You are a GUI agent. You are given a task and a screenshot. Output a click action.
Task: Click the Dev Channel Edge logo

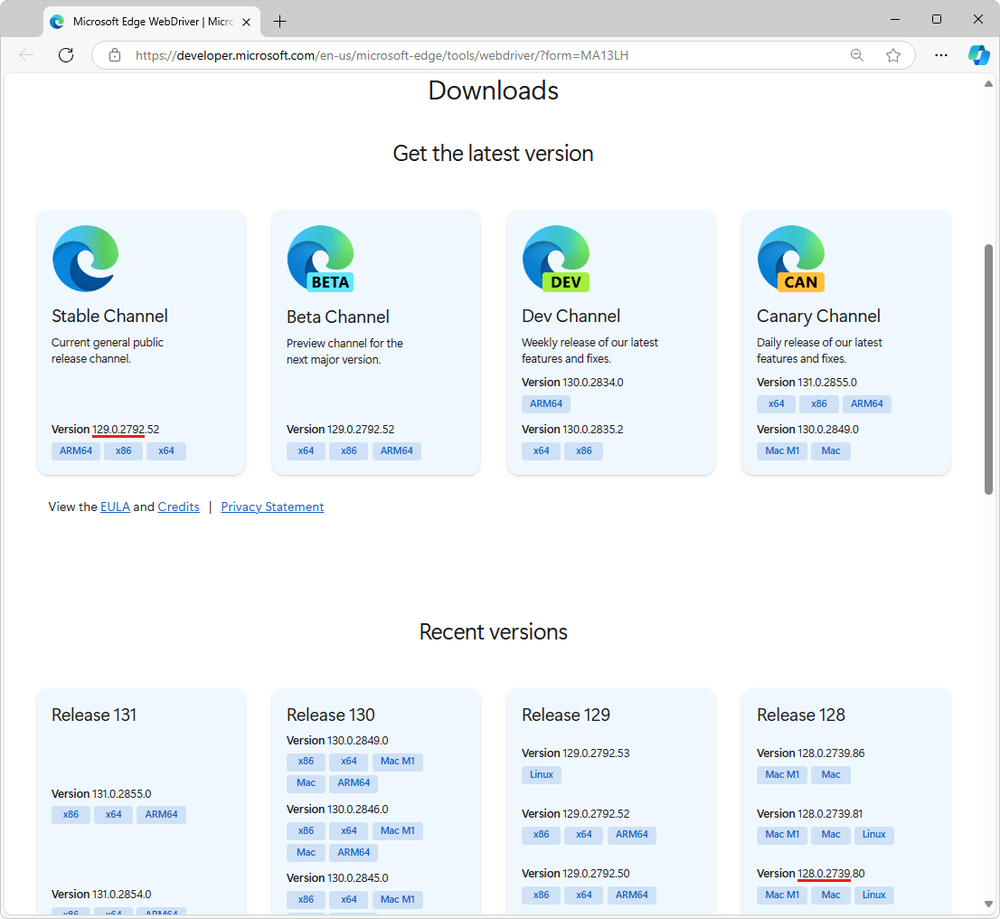(556, 258)
